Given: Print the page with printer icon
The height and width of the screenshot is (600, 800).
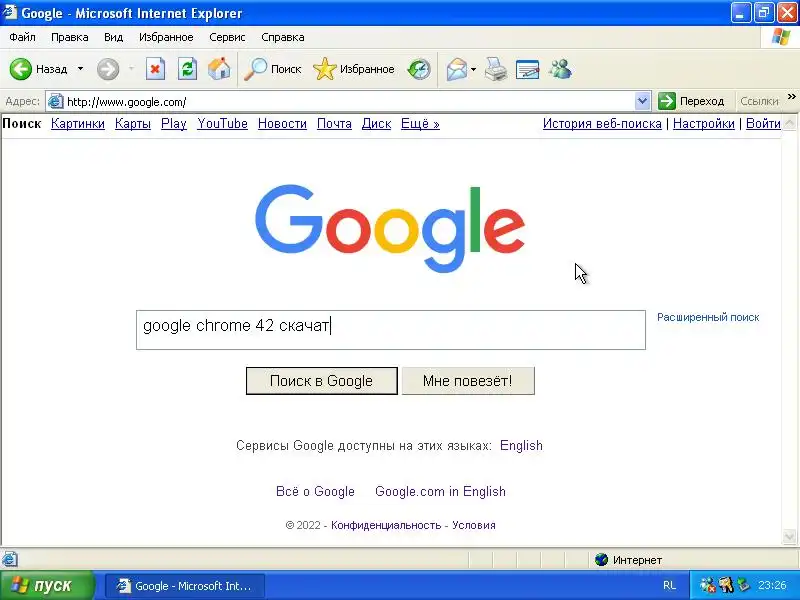Looking at the screenshot, I should pyautogui.click(x=495, y=69).
